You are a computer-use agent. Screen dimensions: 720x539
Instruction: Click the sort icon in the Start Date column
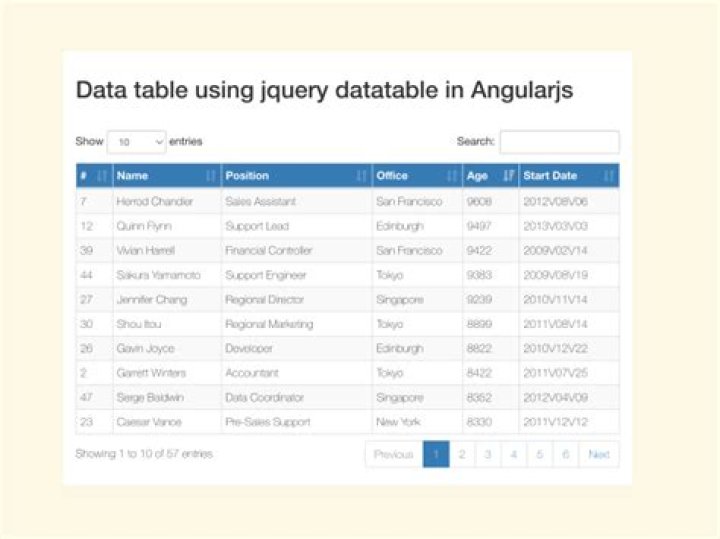coord(608,176)
